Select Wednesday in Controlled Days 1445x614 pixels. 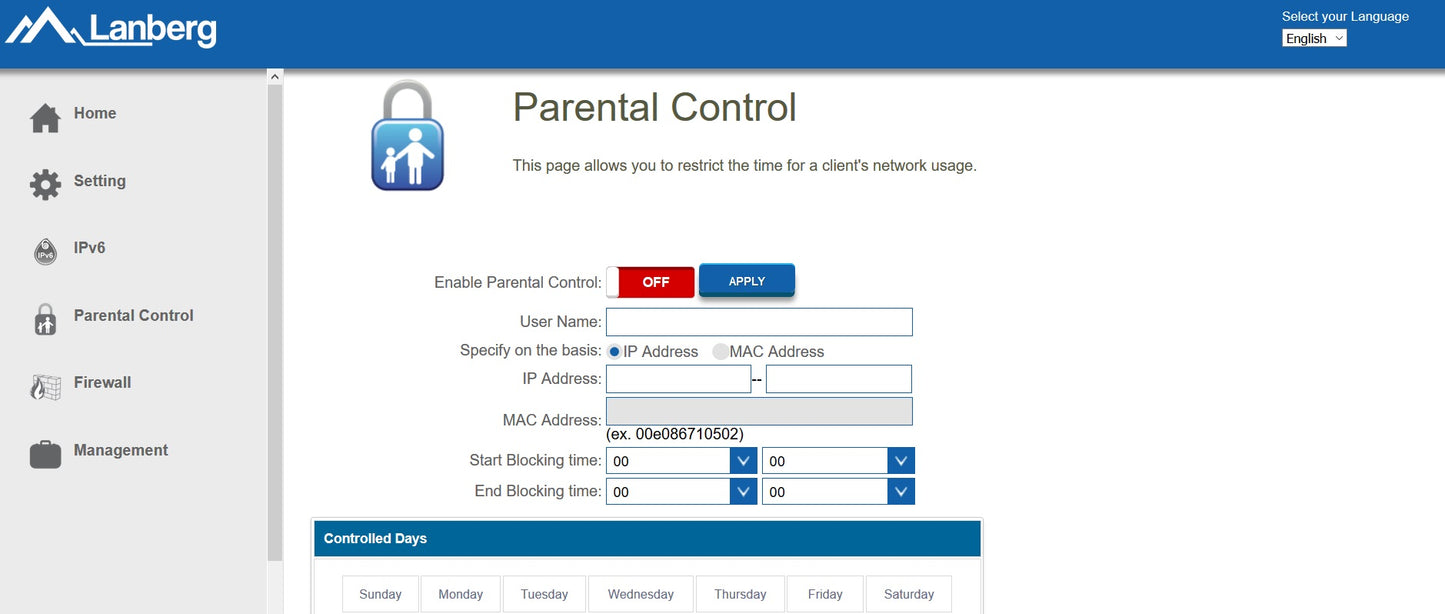click(x=640, y=594)
